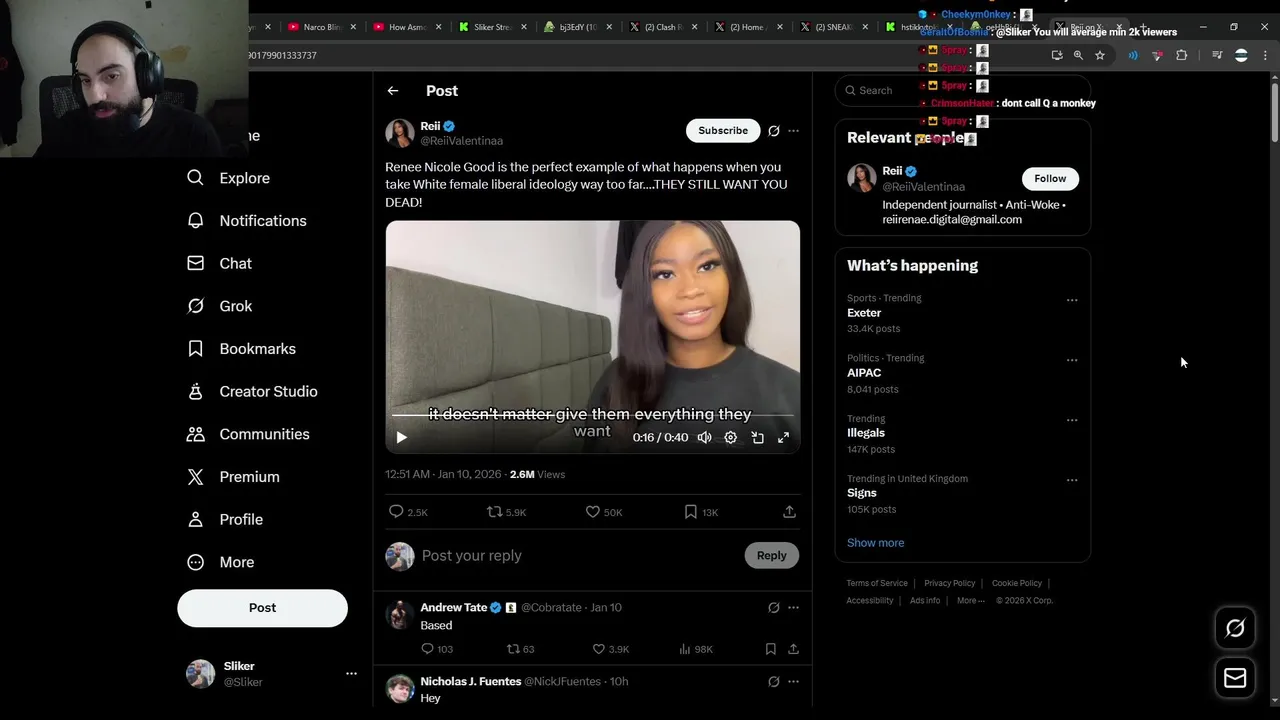The height and width of the screenshot is (720, 1280).
Task: Open Reii's avatar on the post
Action: [x=400, y=133]
